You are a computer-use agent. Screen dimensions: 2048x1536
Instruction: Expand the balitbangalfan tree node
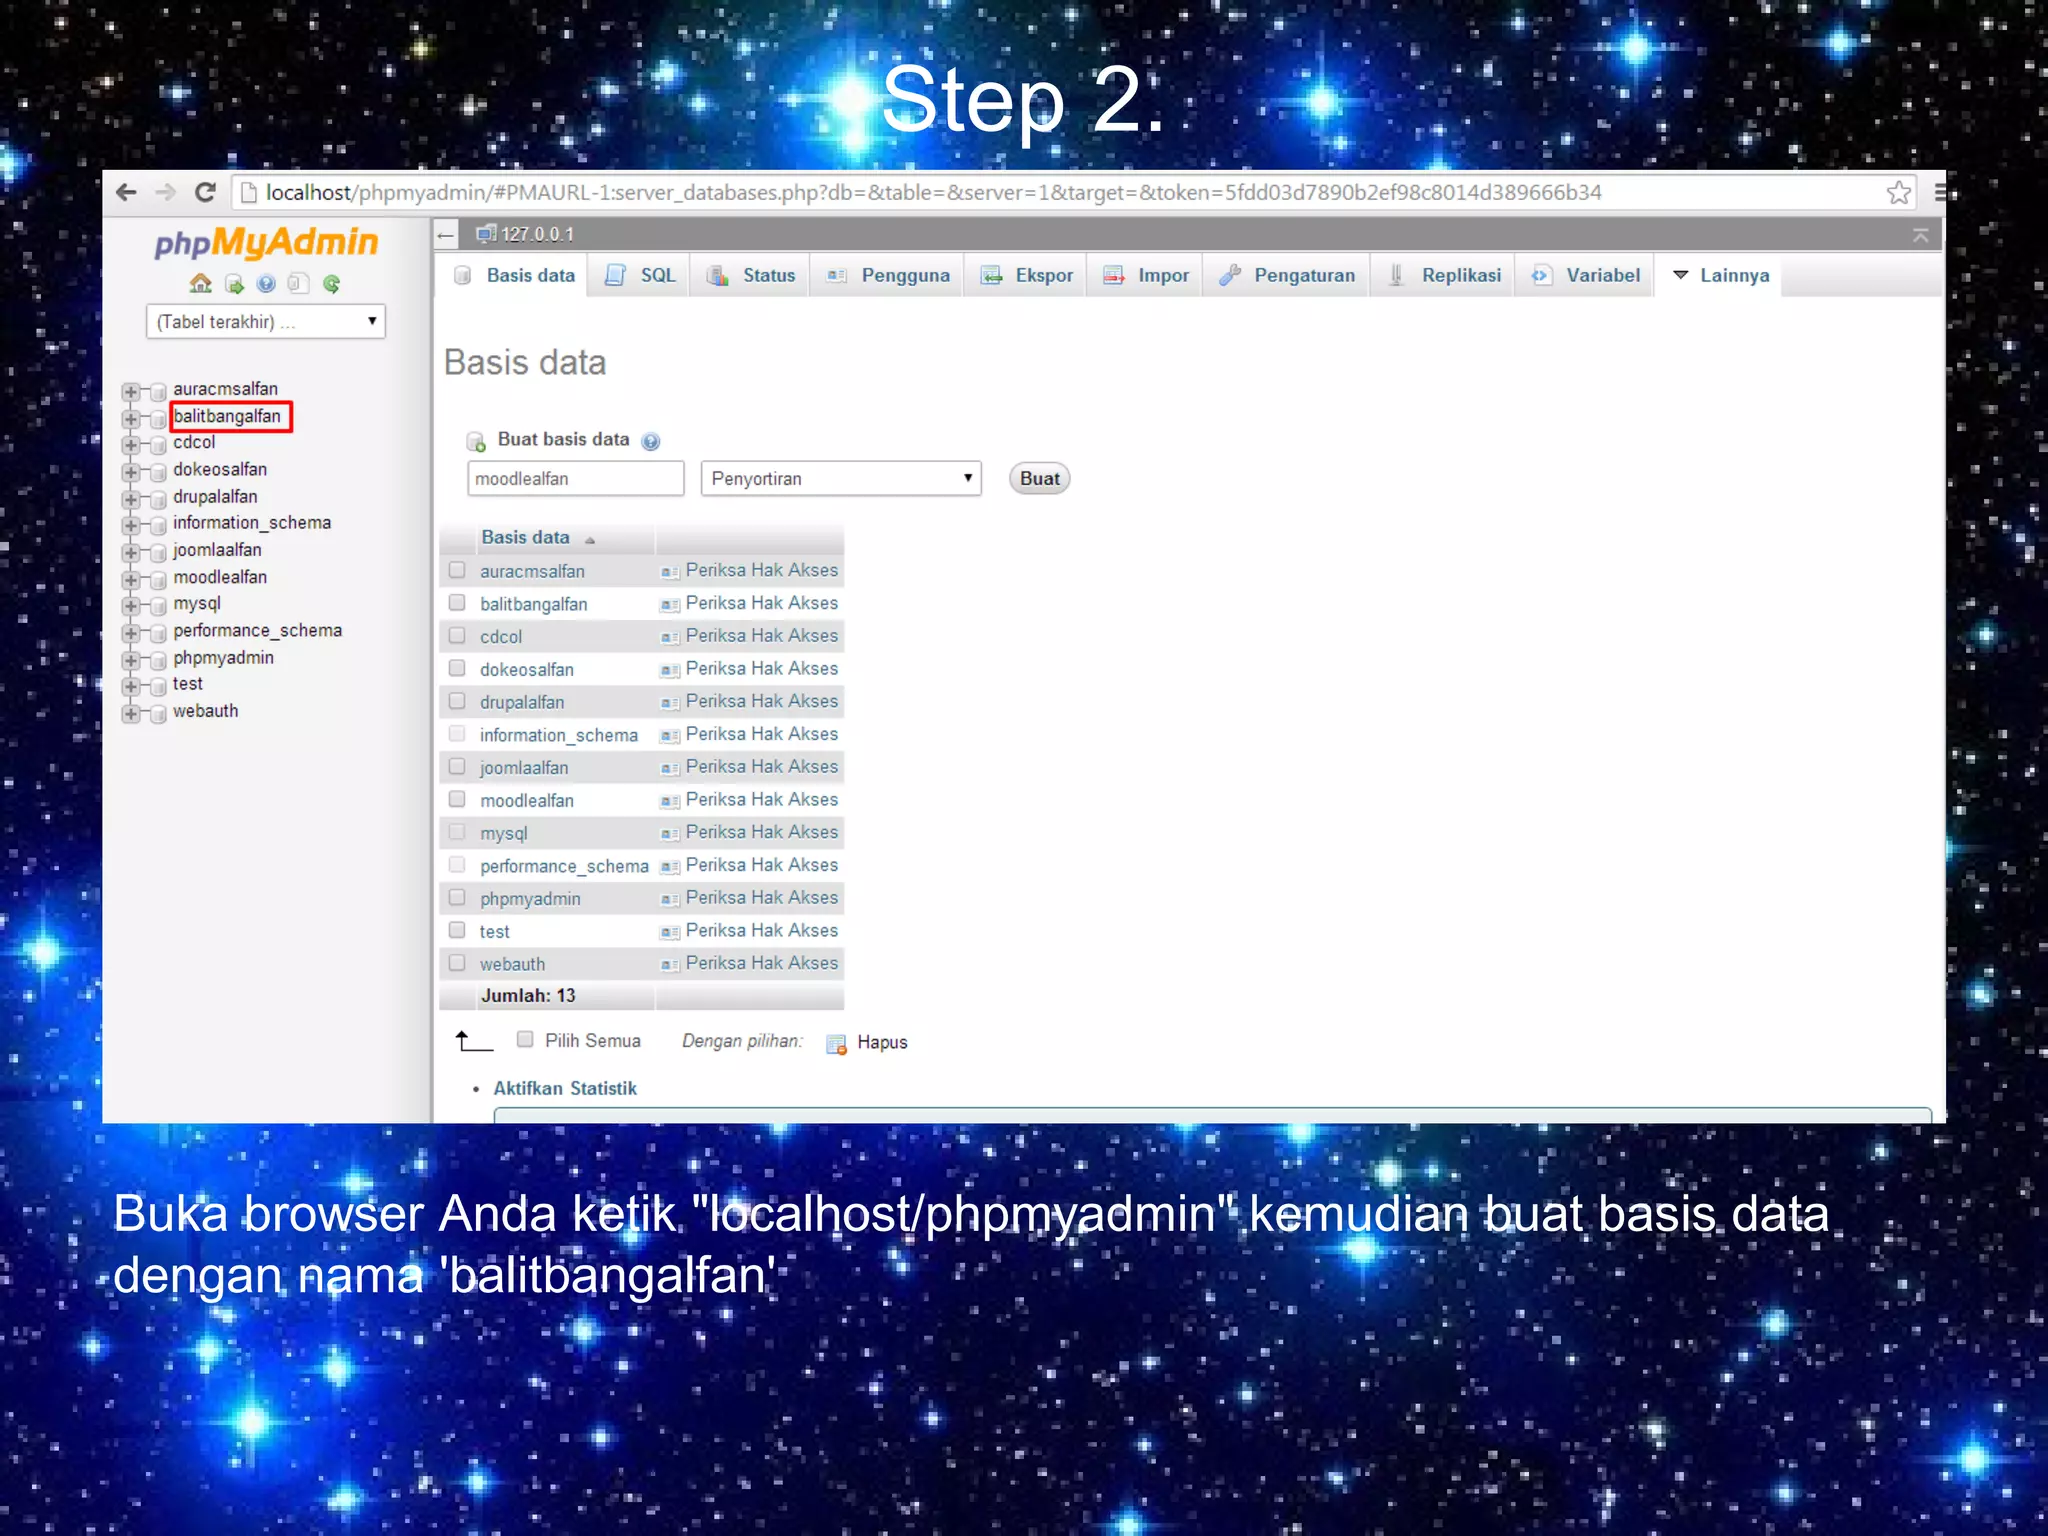131,418
